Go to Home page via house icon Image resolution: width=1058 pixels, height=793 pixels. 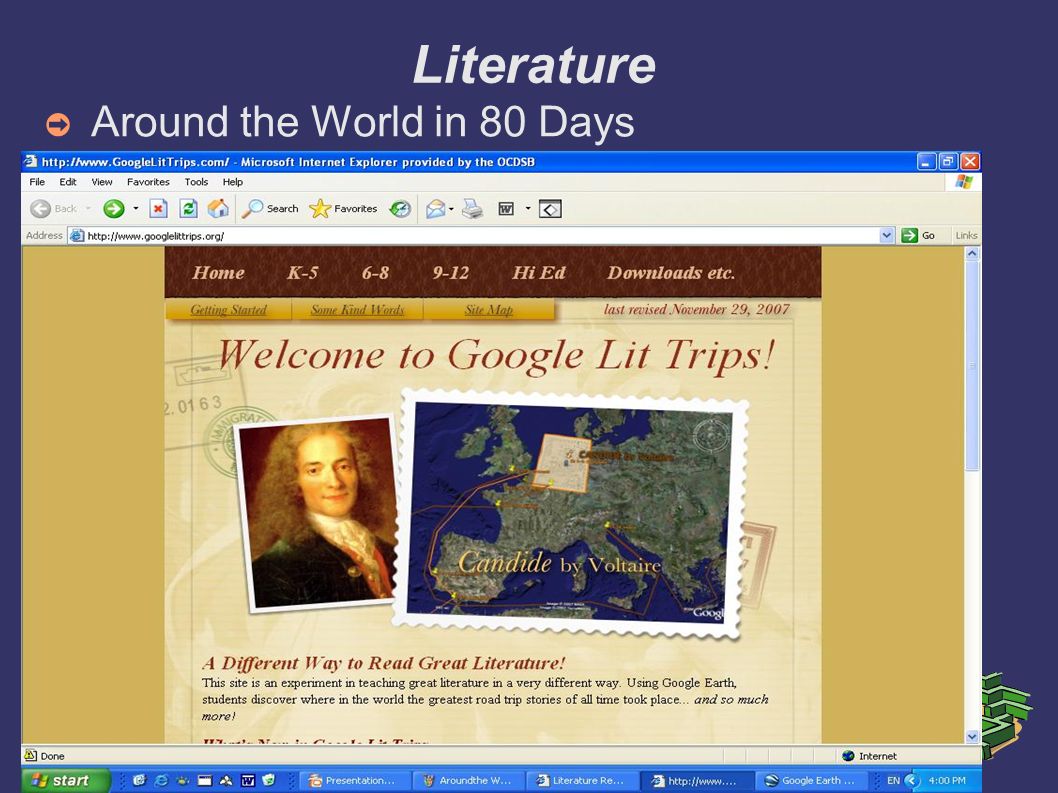(218, 209)
